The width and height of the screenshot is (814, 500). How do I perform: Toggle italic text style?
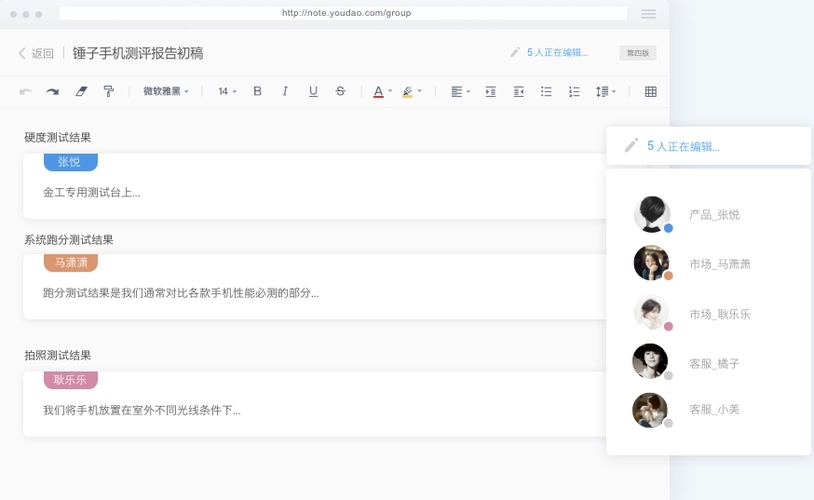click(x=285, y=92)
